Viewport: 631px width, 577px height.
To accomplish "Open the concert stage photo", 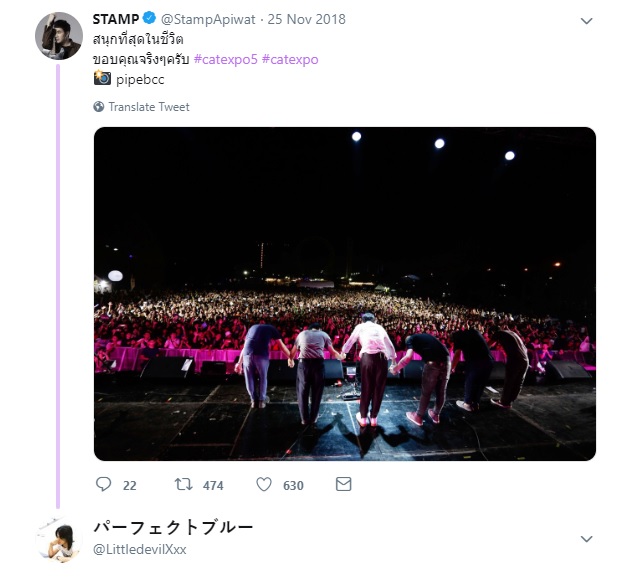I will coord(345,294).
